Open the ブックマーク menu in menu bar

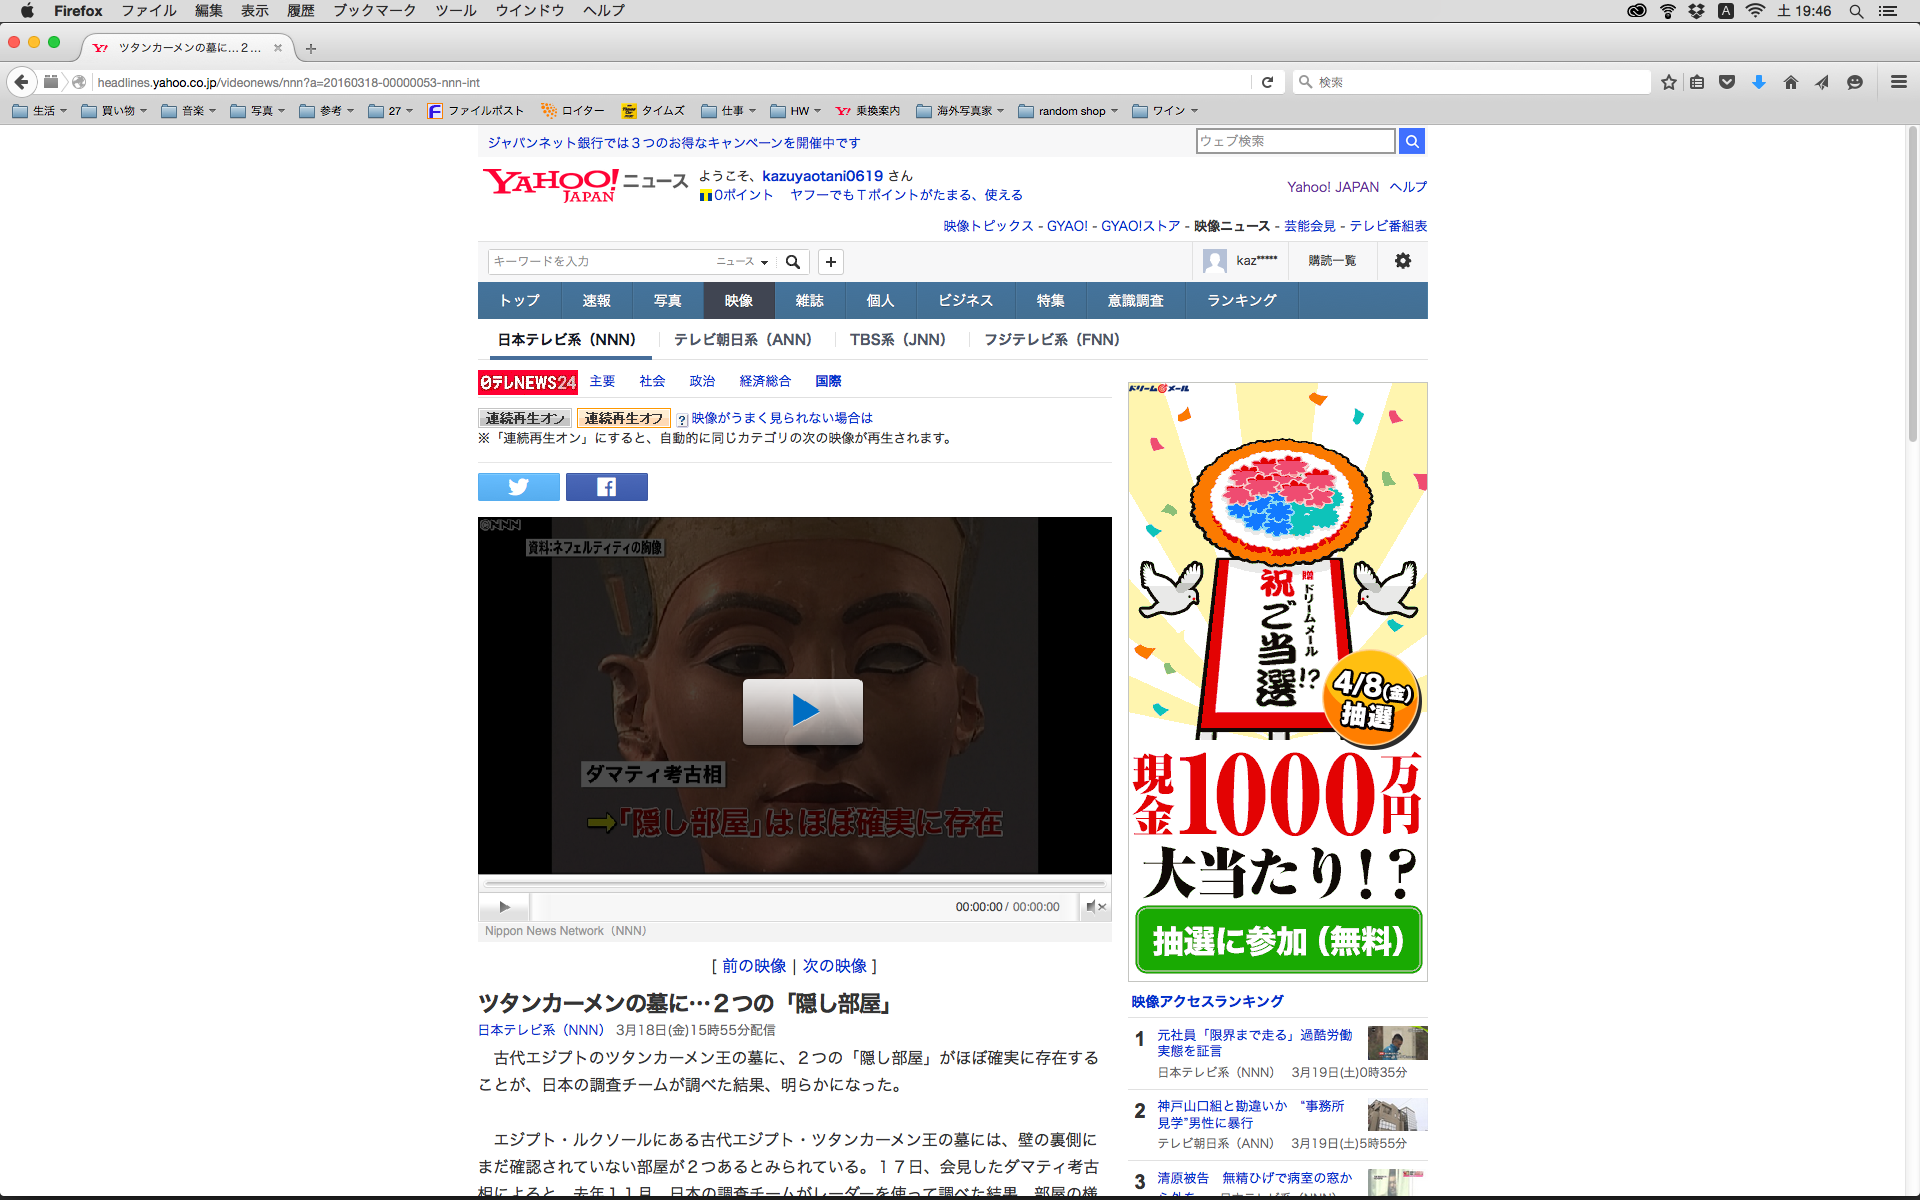click(374, 11)
